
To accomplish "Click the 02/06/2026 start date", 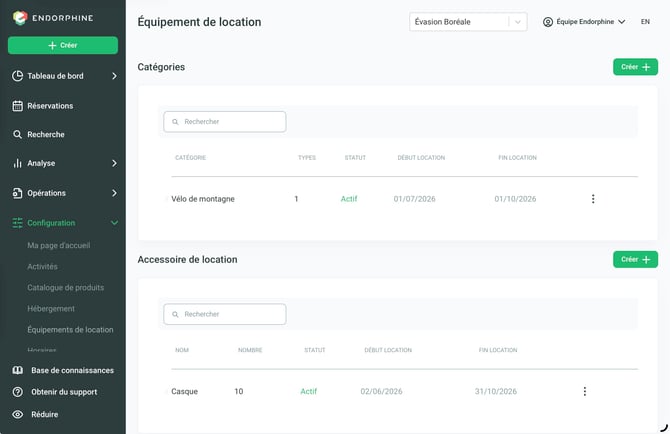I will [x=381, y=391].
